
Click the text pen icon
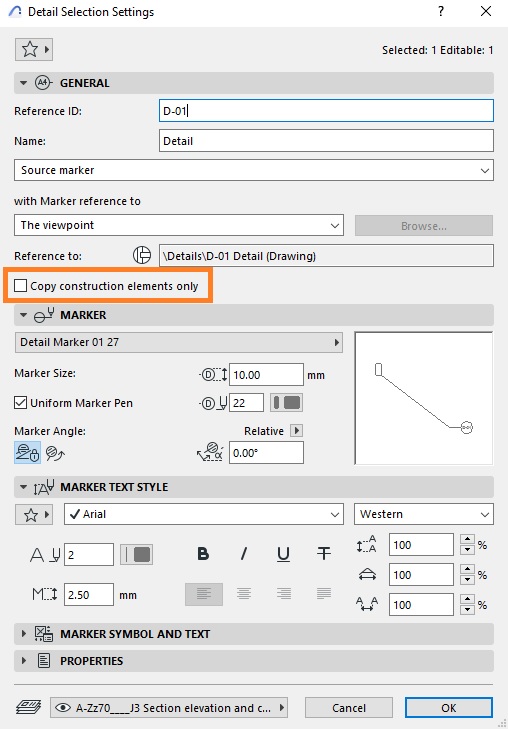click(x=45, y=554)
